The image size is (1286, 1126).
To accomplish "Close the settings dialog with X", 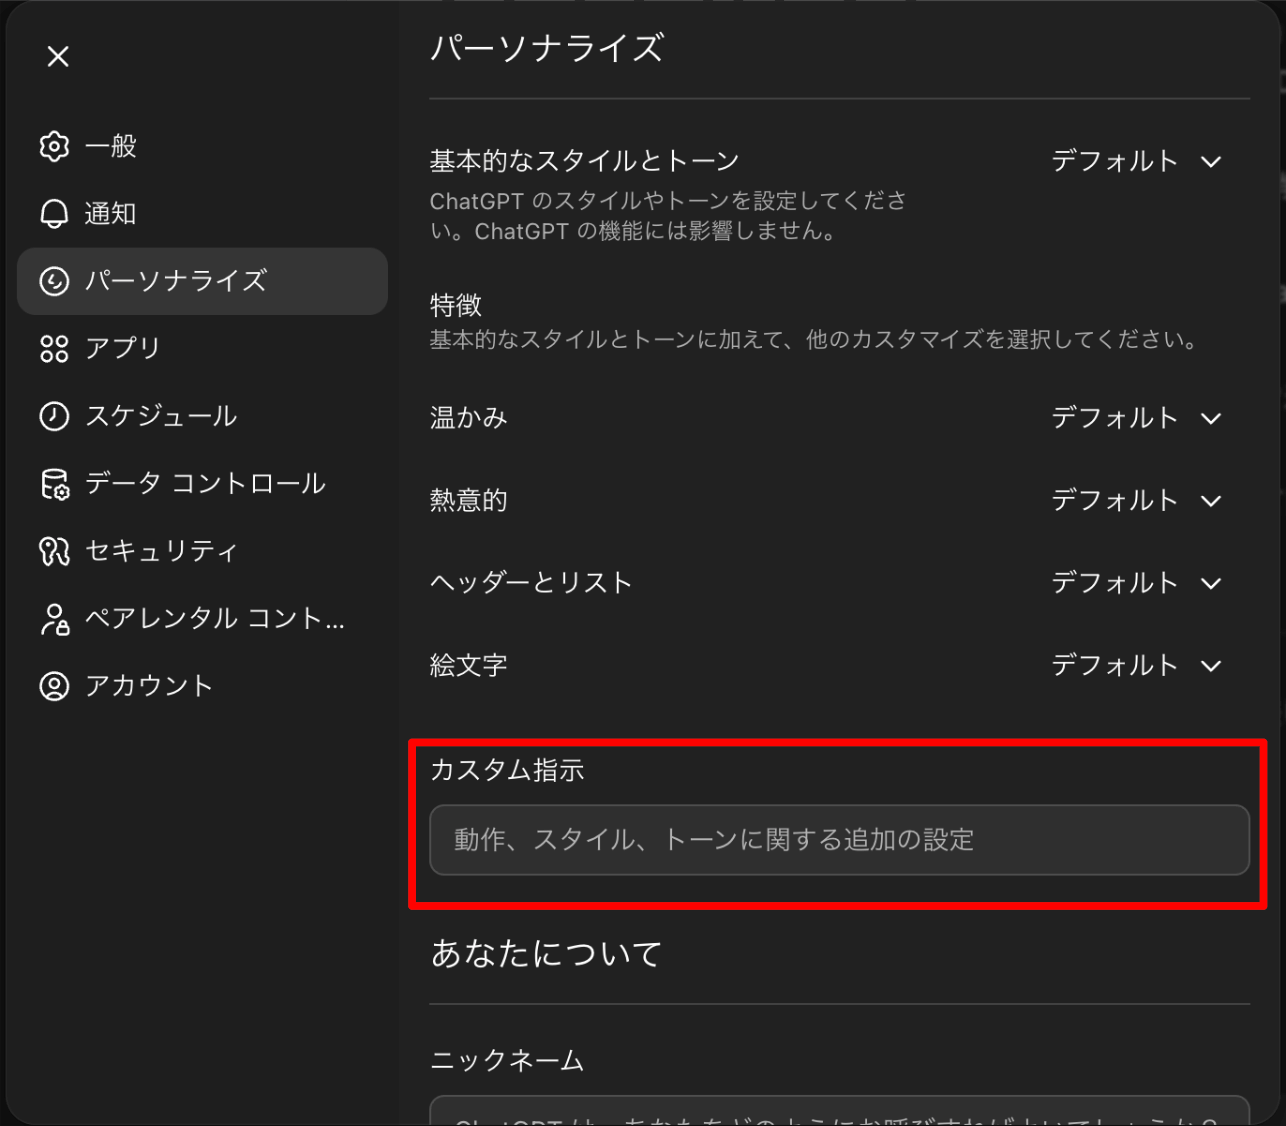I will tap(58, 57).
